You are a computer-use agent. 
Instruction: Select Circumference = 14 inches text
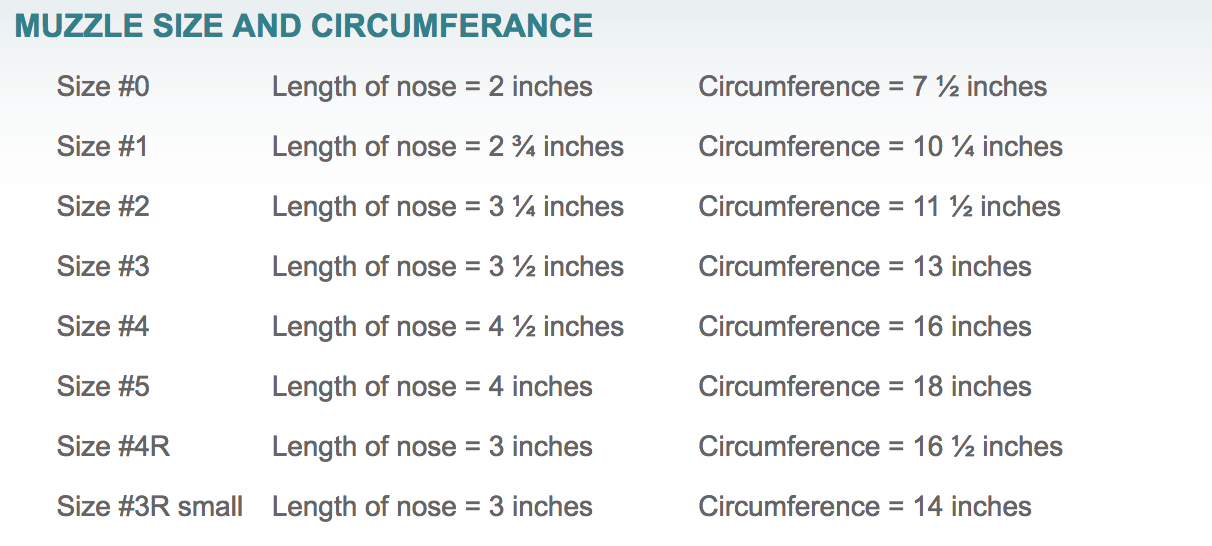click(865, 507)
